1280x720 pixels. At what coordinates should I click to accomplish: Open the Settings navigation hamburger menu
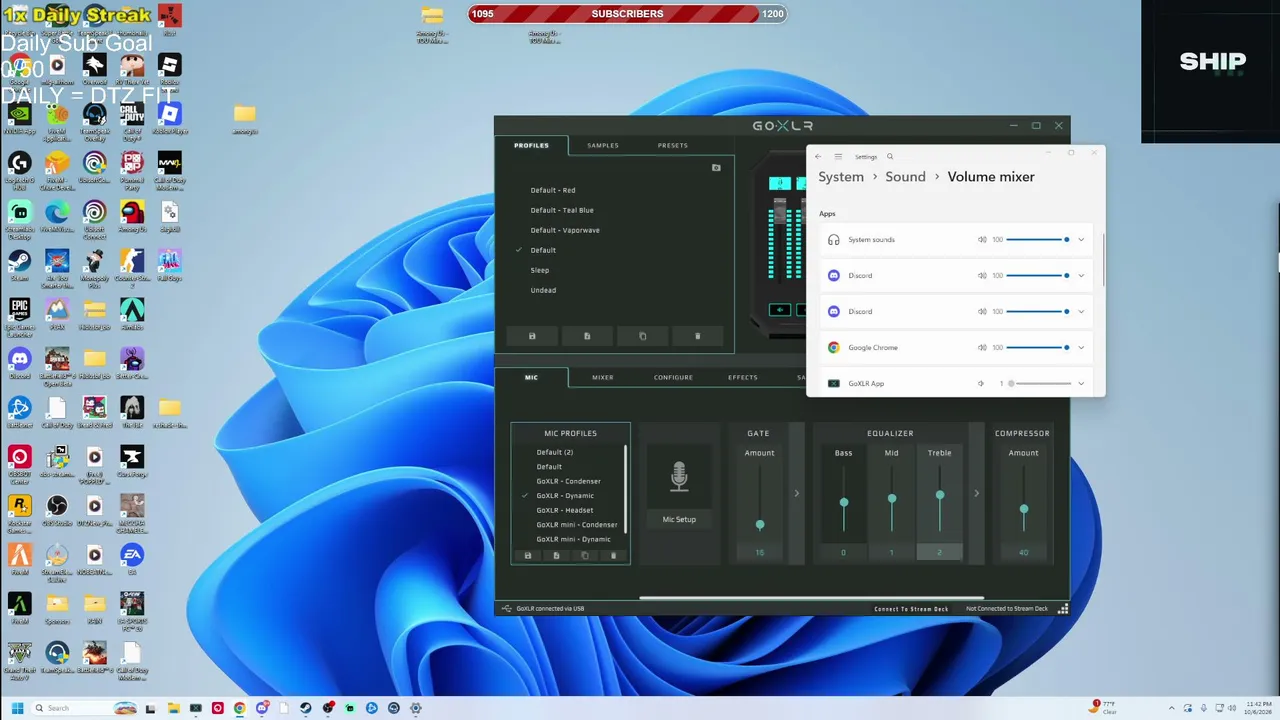838,156
